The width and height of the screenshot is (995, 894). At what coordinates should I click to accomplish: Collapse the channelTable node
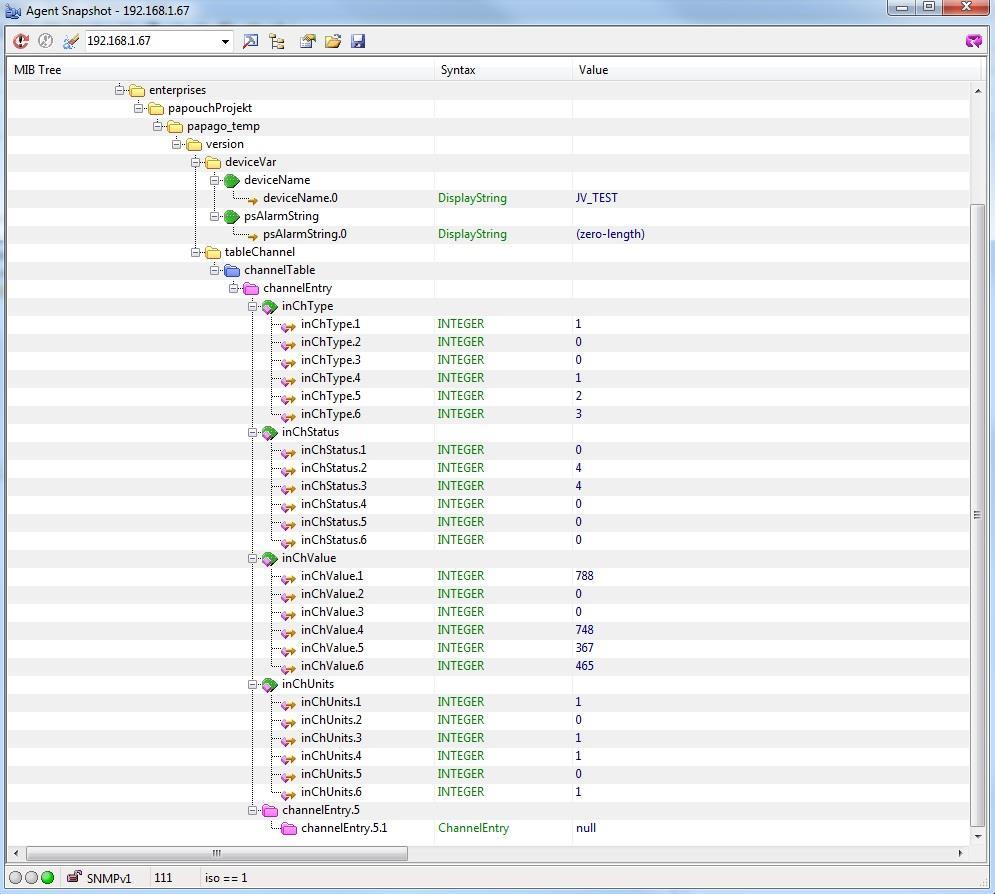coord(214,270)
